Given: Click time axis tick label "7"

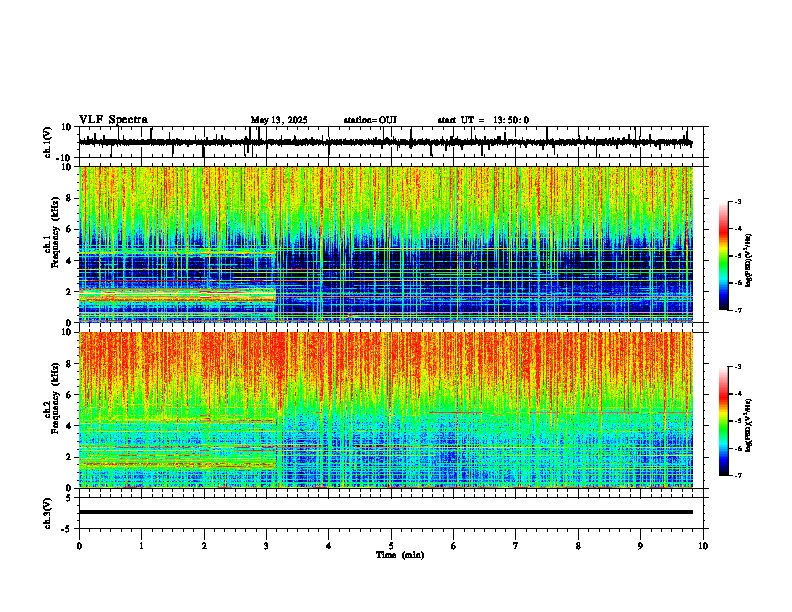Looking at the screenshot, I should coord(516,546).
